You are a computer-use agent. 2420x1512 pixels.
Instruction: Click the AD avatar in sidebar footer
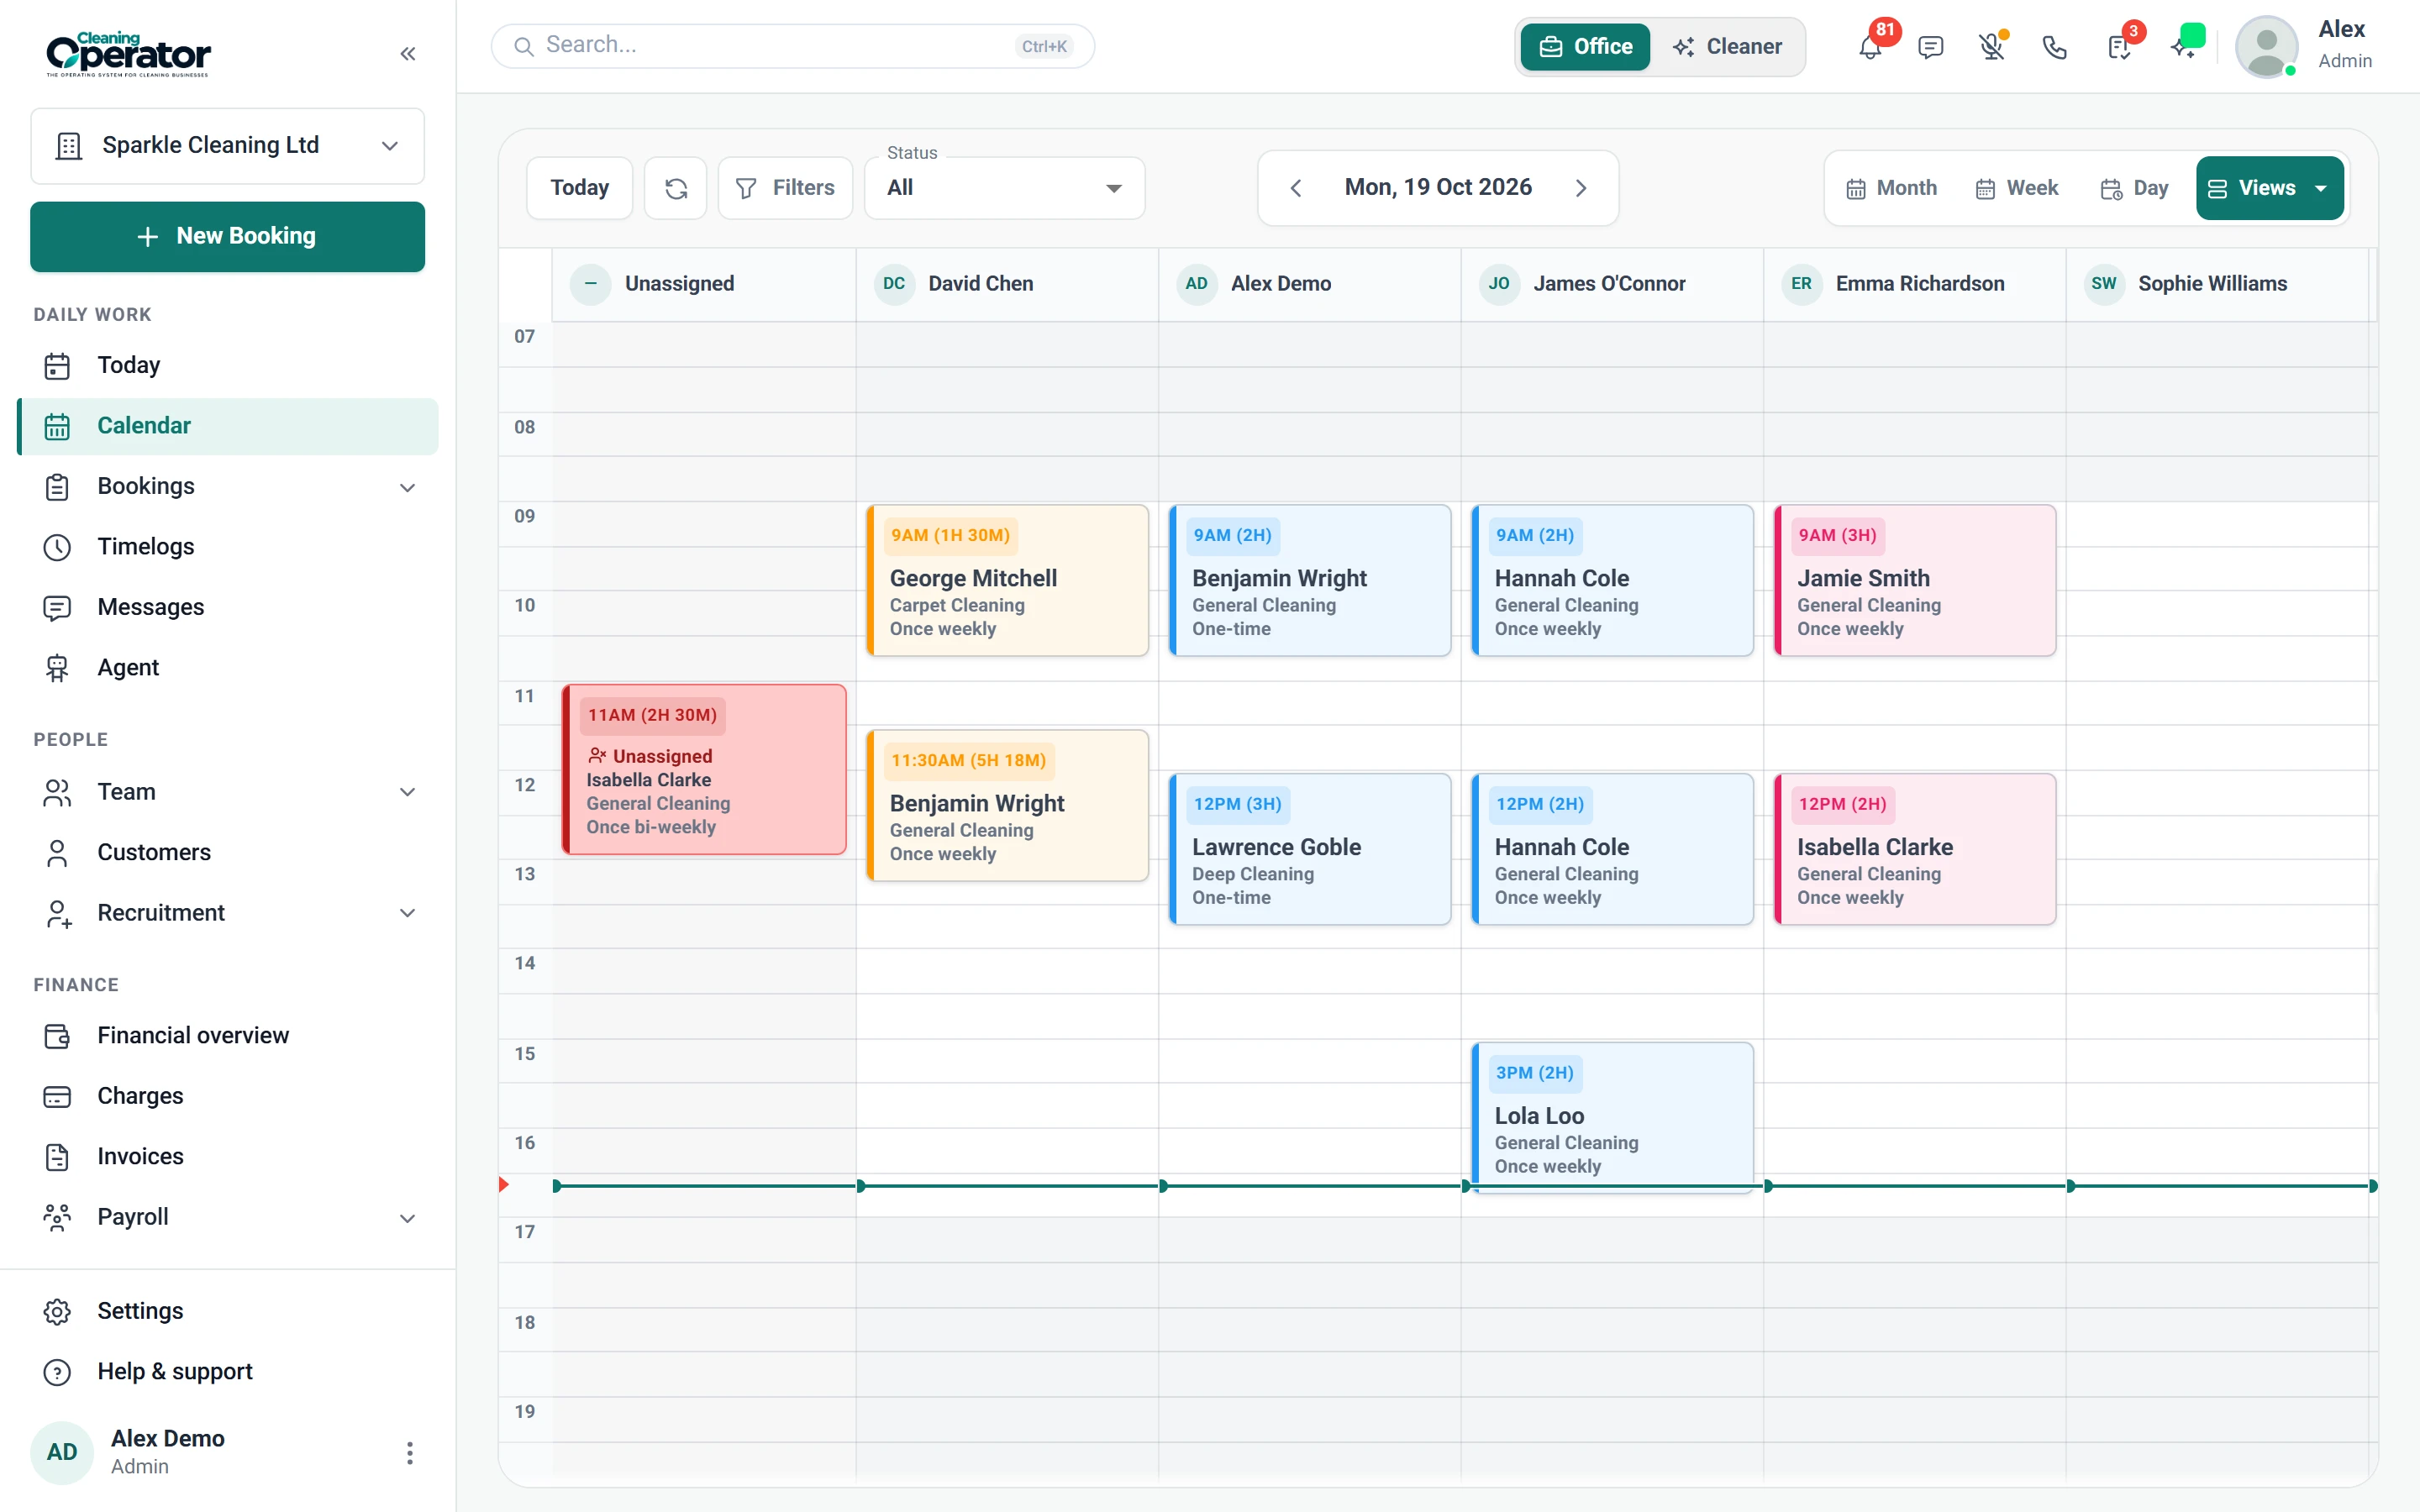(62, 1453)
